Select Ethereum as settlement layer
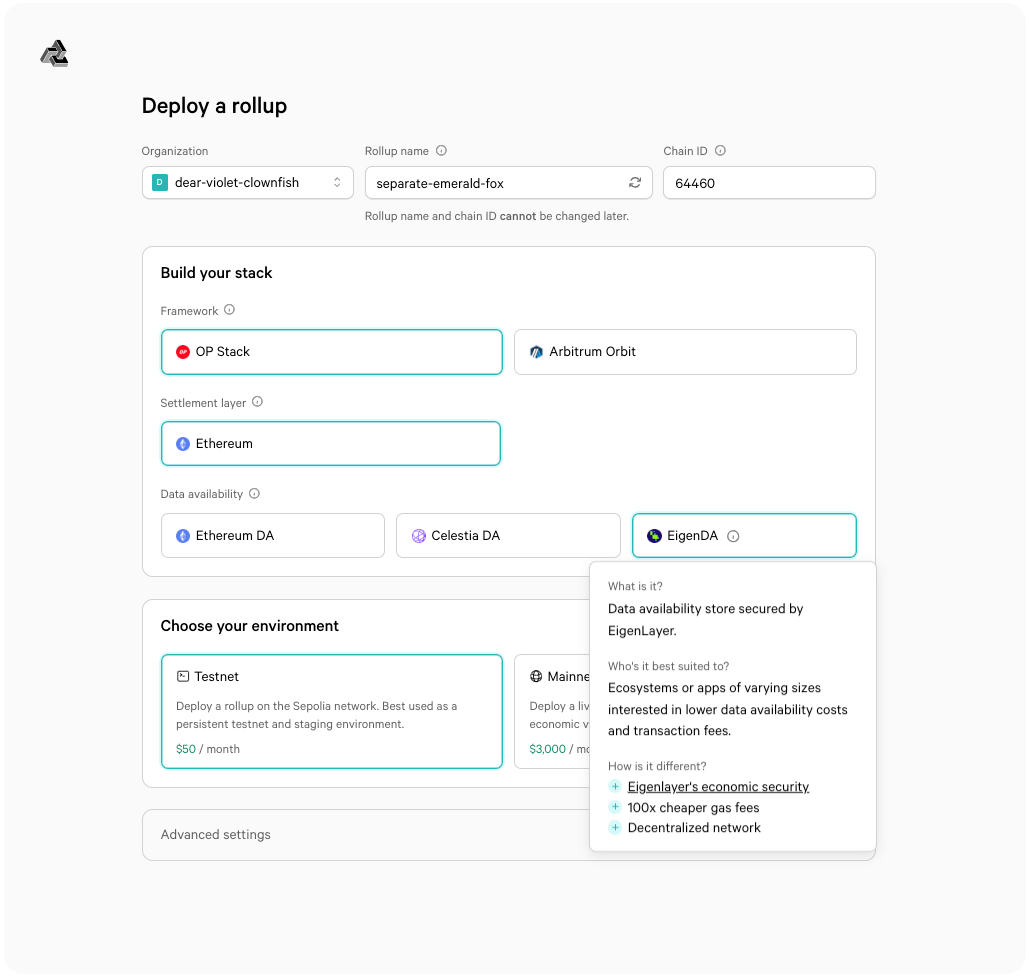This screenshot has height=977, width=1030. point(330,443)
